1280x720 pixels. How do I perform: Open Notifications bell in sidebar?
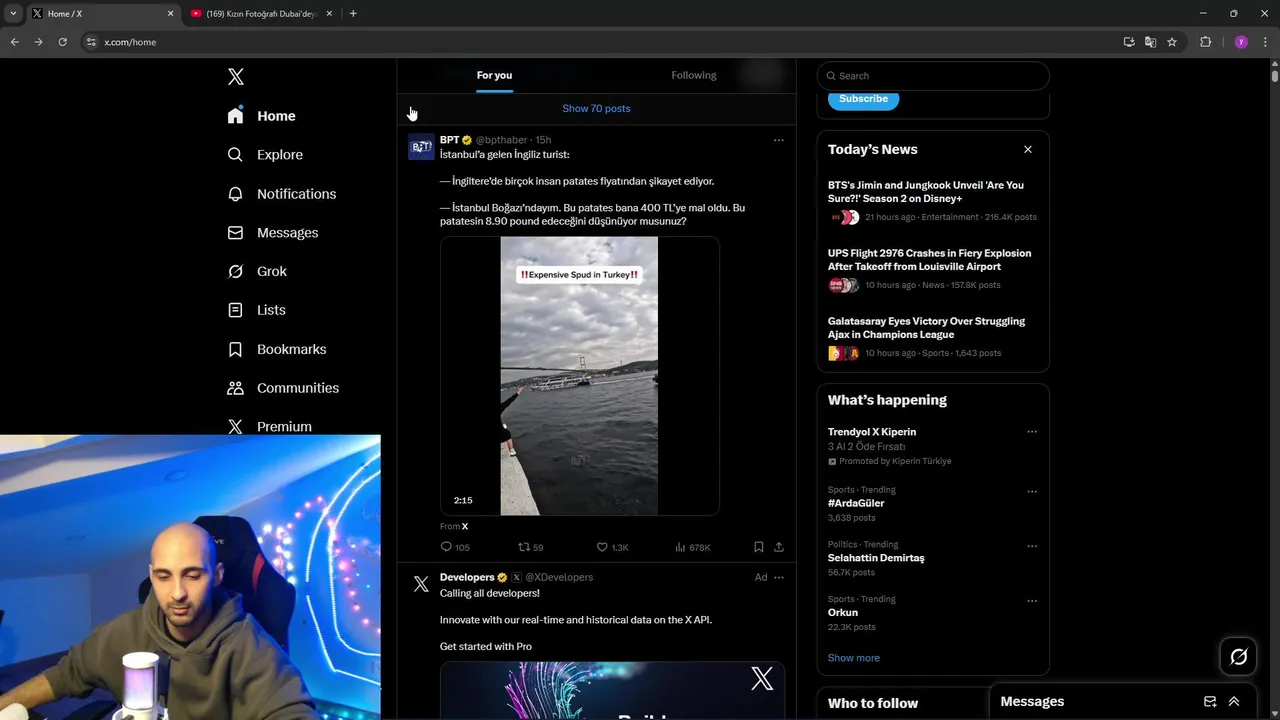click(235, 194)
